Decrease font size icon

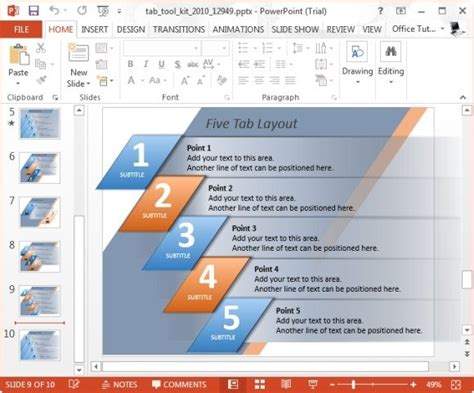(x=201, y=80)
